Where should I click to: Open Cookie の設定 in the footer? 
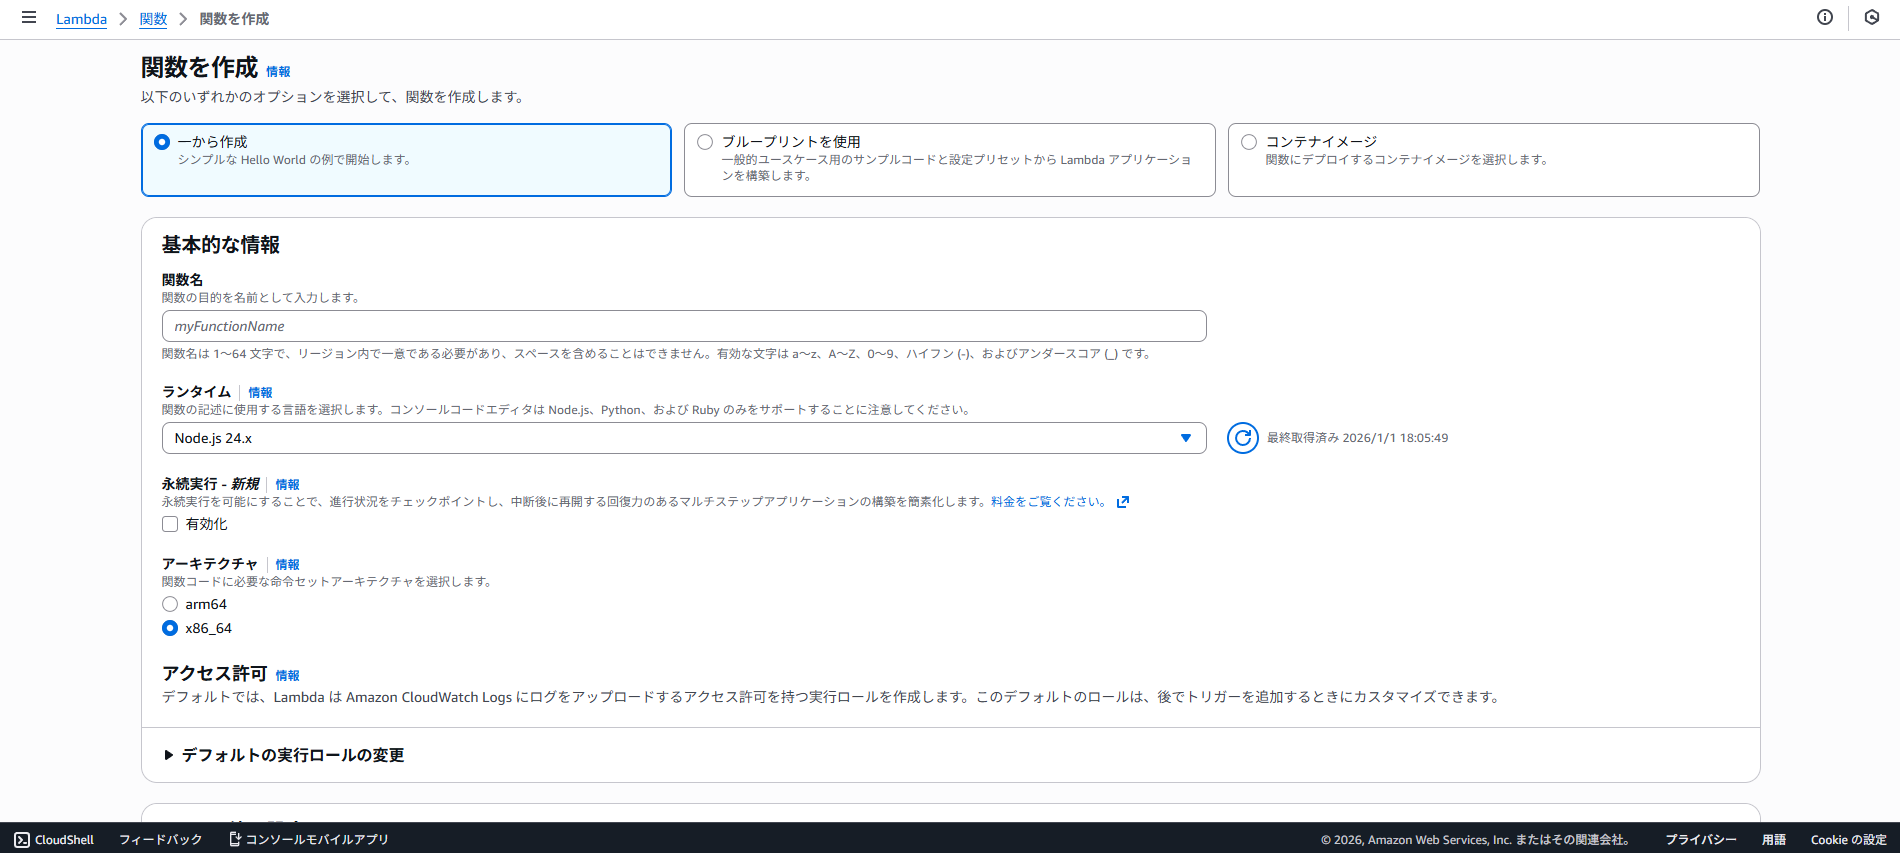1848,839
